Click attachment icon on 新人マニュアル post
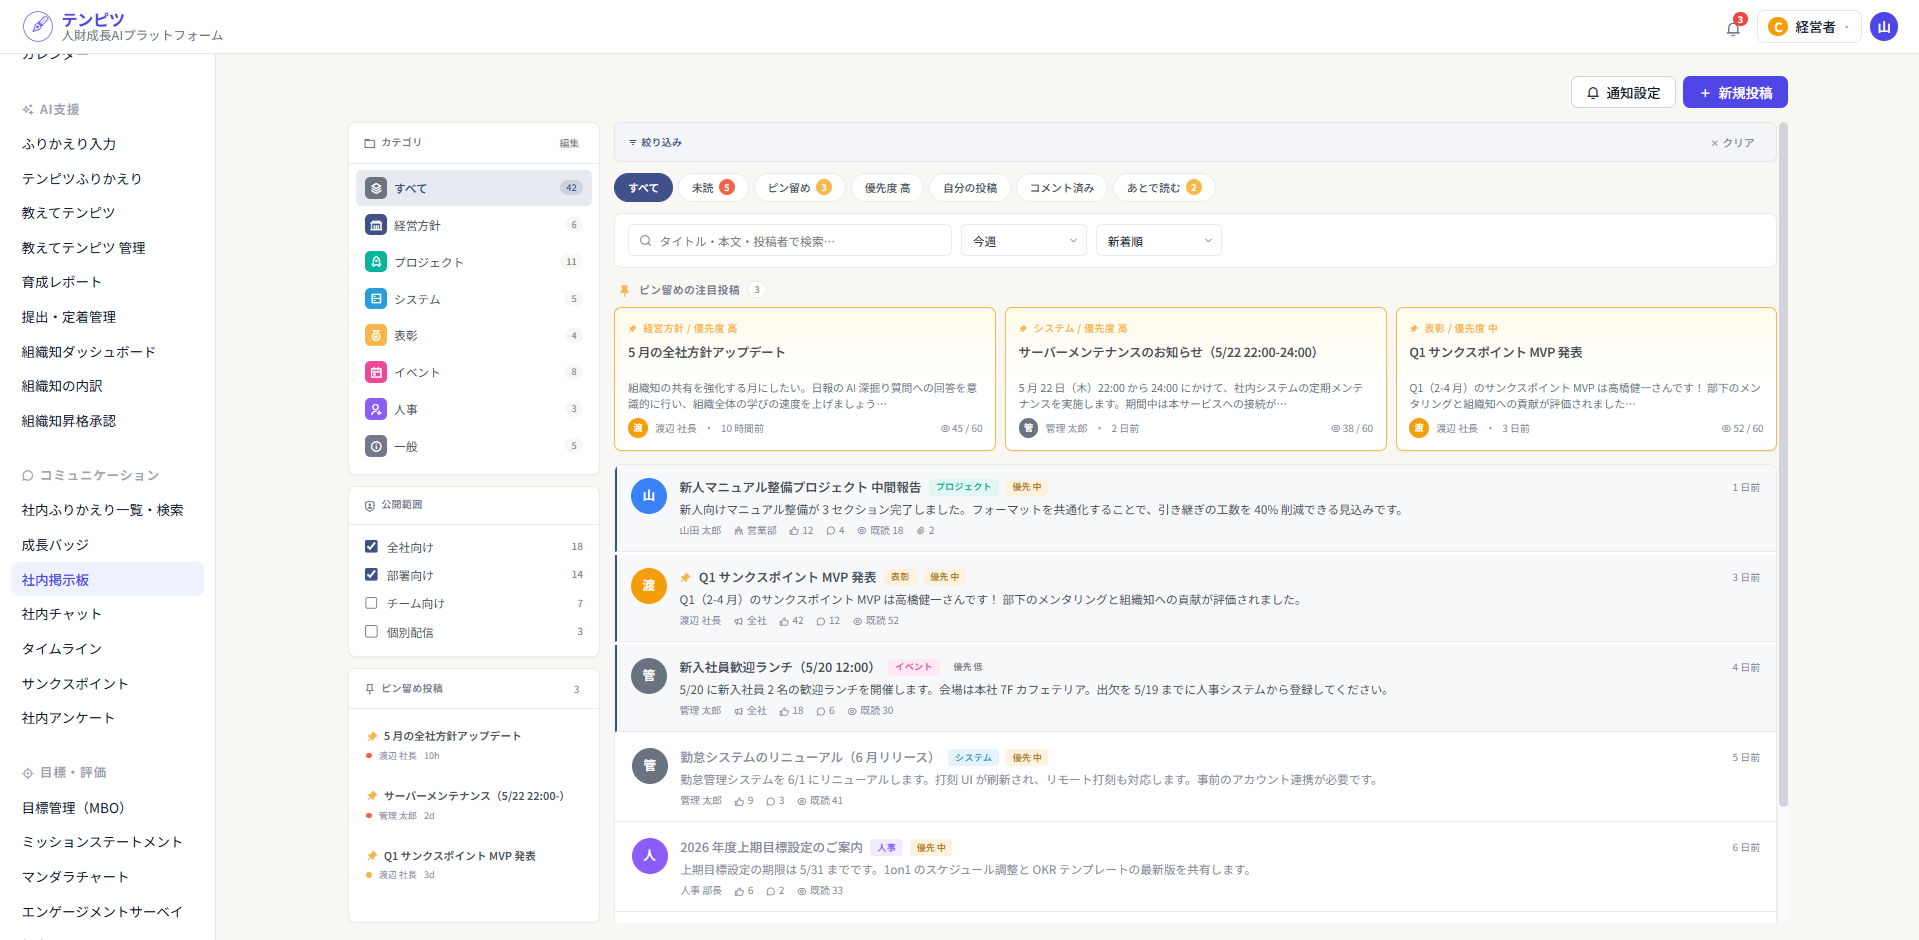The width and height of the screenshot is (1919, 940). (x=920, y=531)
